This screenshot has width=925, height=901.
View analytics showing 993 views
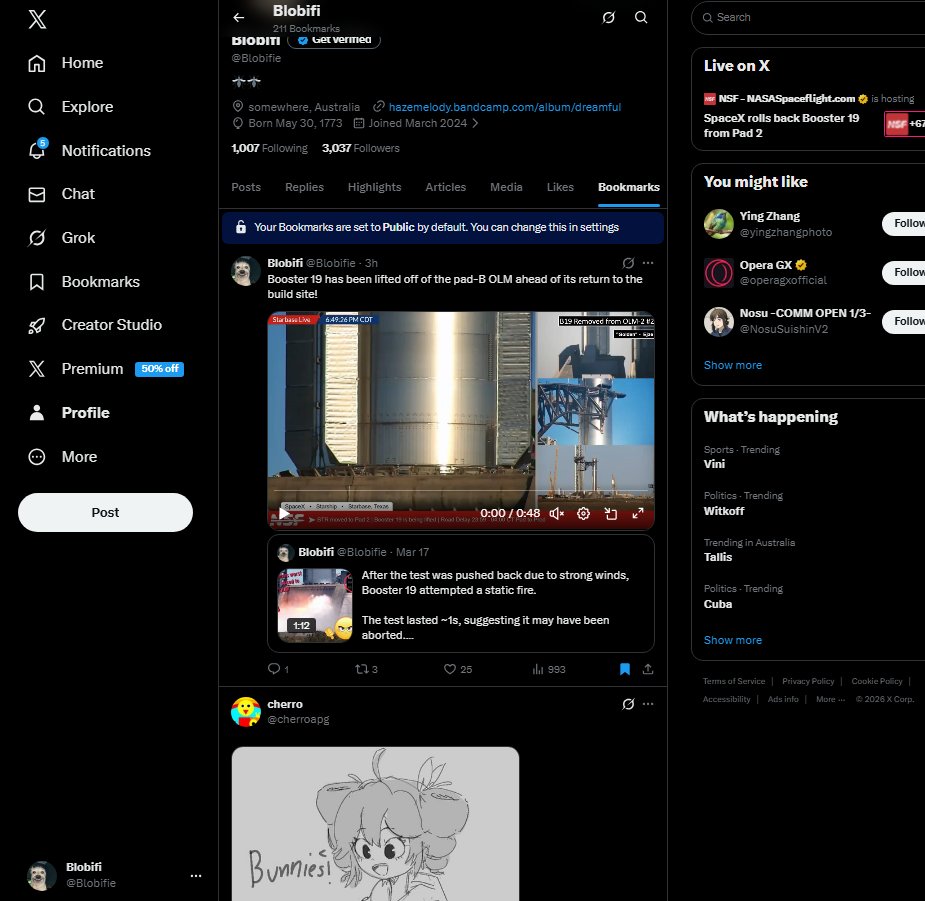(x=549, y=669)
